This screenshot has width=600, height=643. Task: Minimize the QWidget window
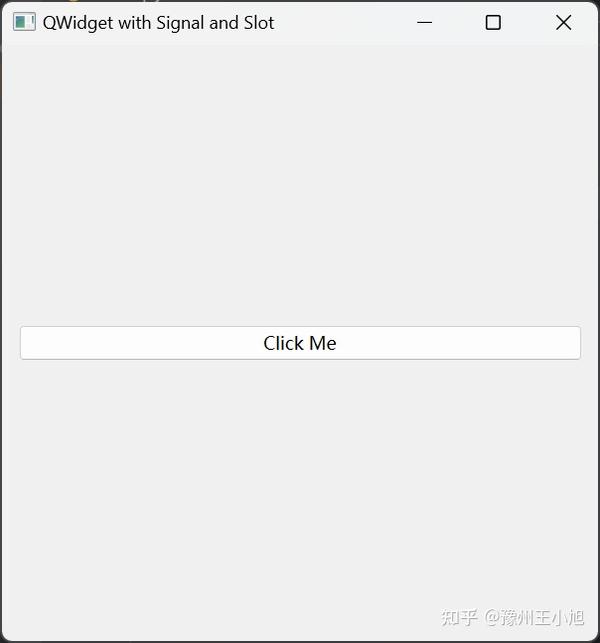[x=424, y=23]
